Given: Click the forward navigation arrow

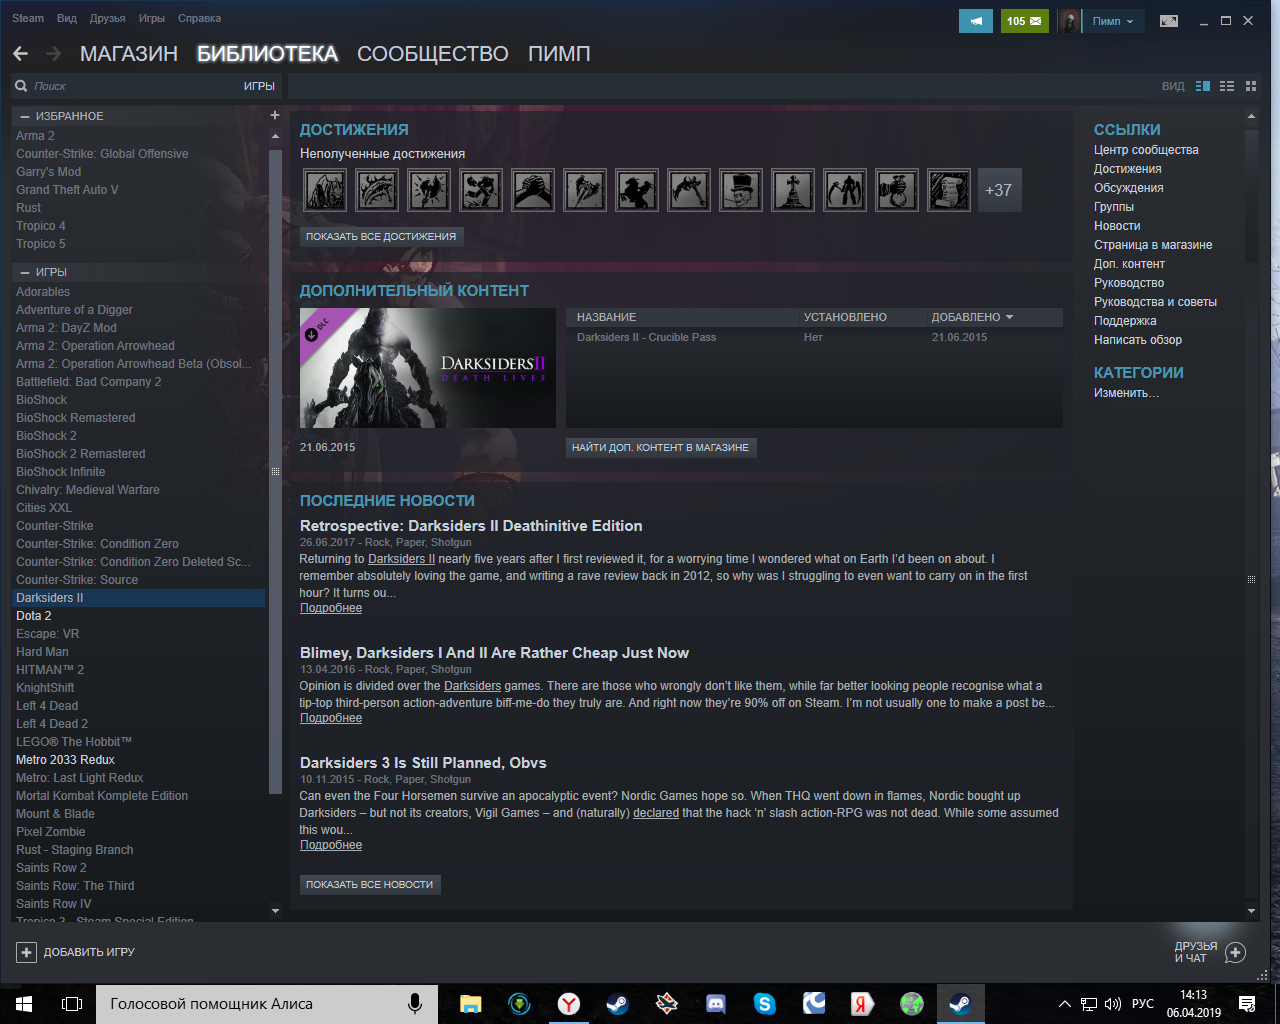Looking at the screenshot, I should pyautogui.click(x=54, y=54).
